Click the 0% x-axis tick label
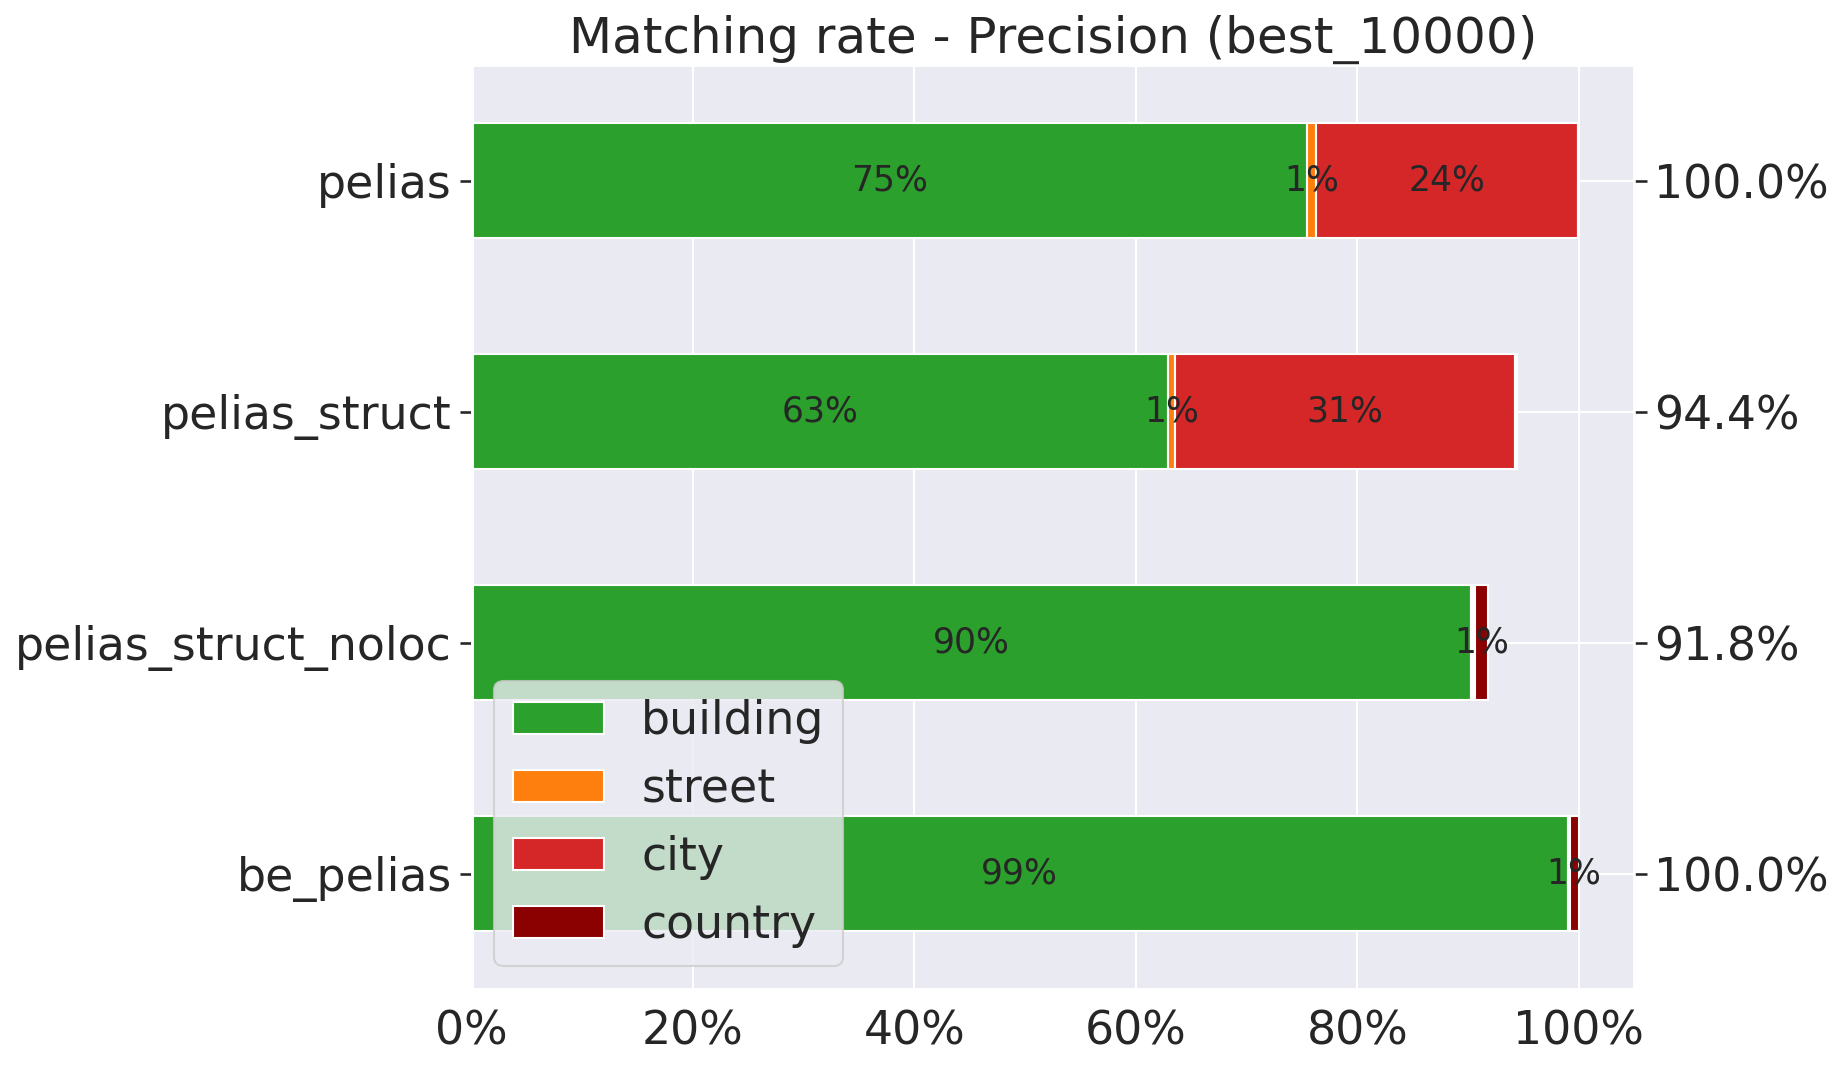This screenshot has width=1843, height=1069. coord(472,1030)
